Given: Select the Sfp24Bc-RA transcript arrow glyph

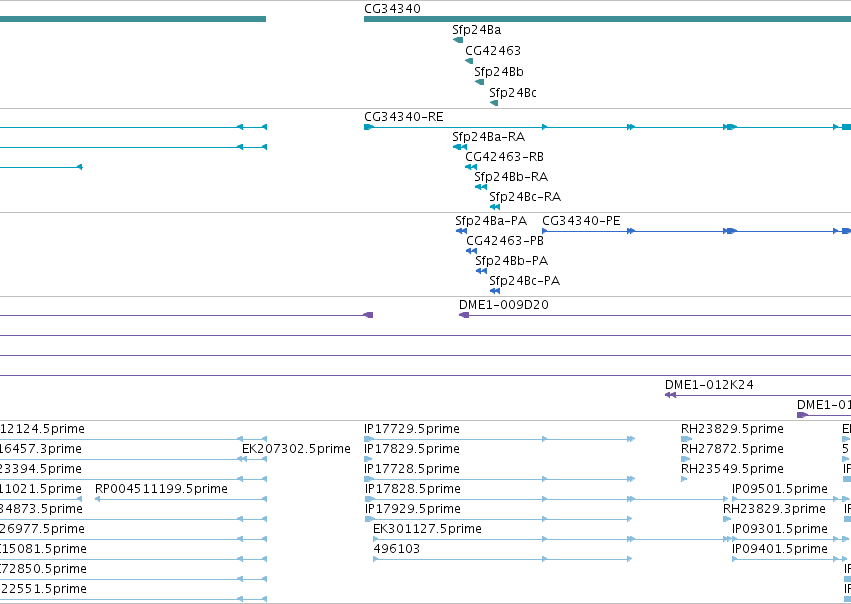Looking at the screenshot, I should 494,207.
